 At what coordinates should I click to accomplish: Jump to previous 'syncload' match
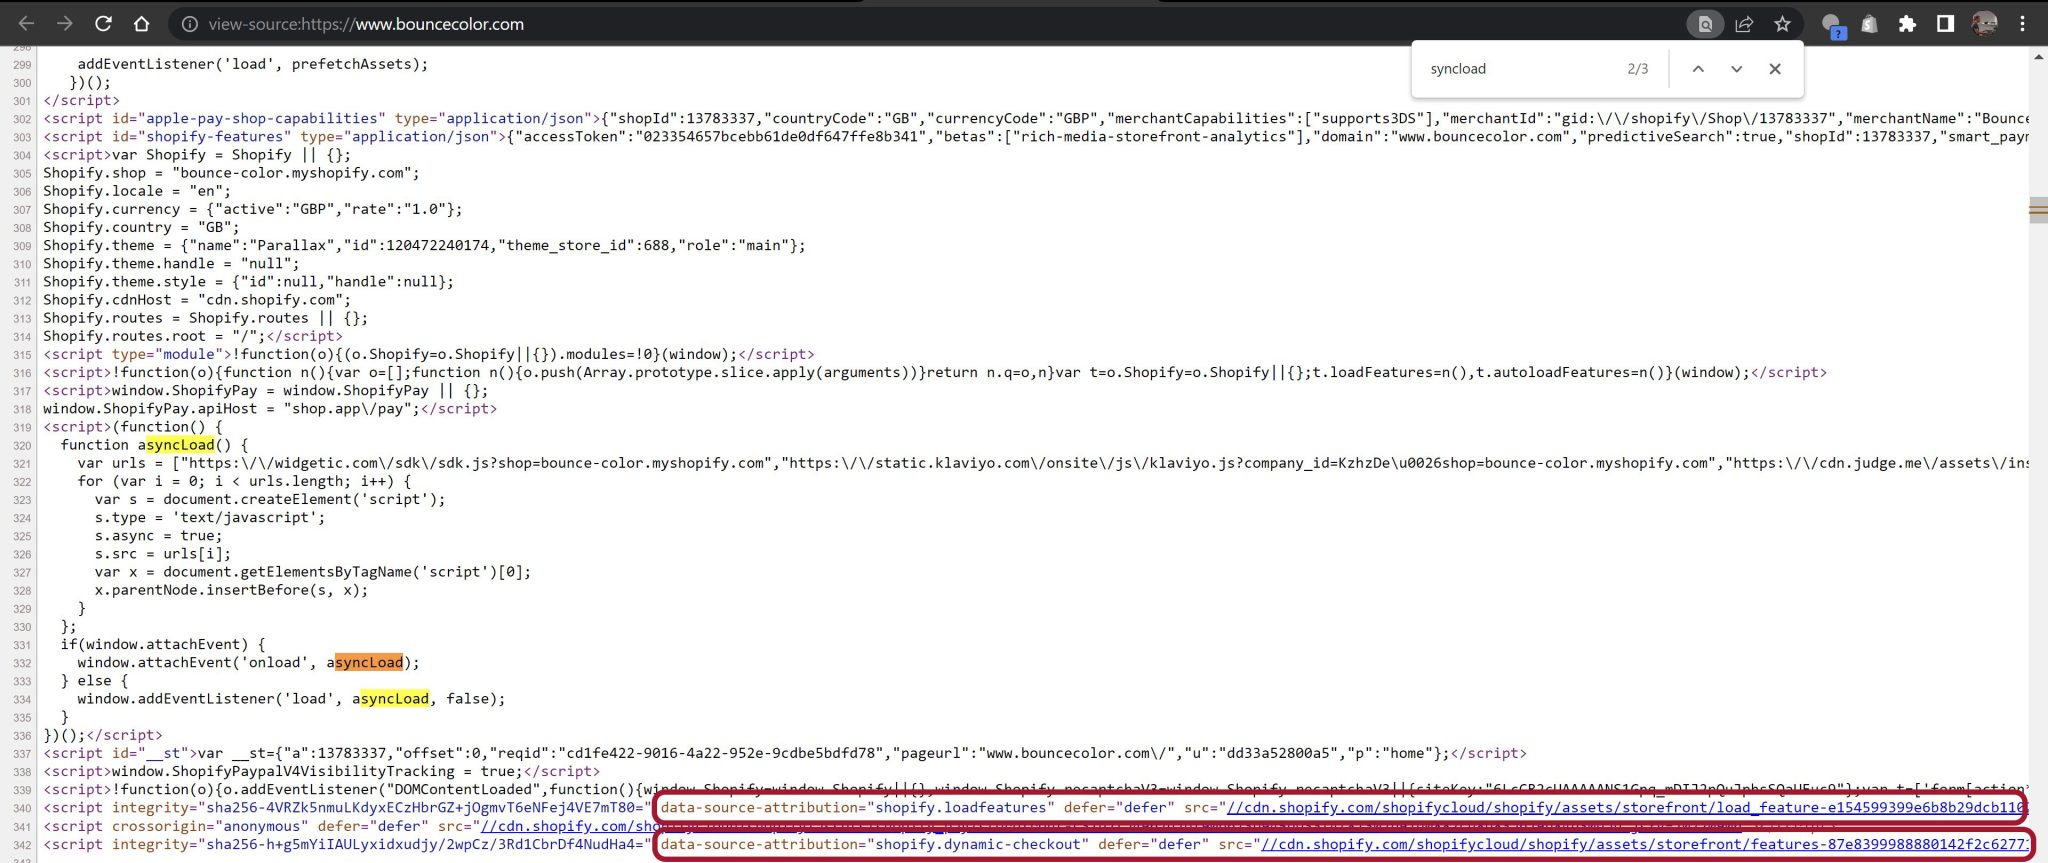[1698, 69]
